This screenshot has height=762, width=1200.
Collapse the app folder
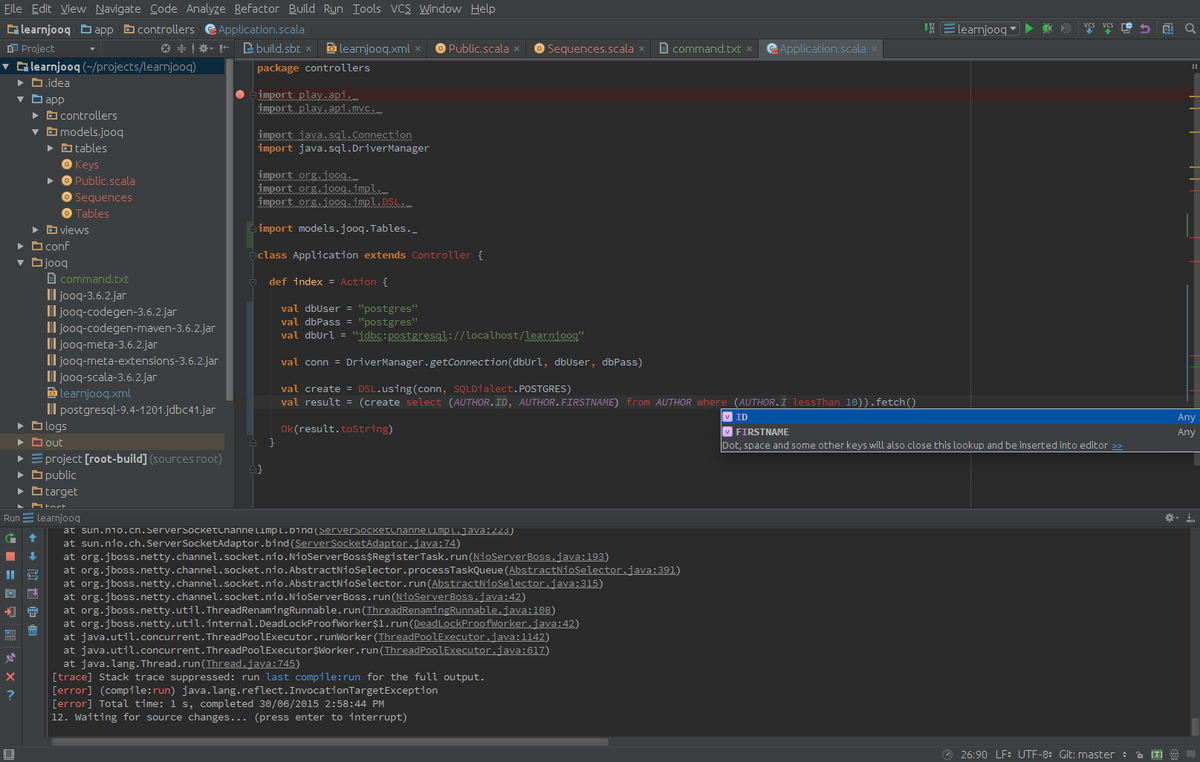click(22, 99)
